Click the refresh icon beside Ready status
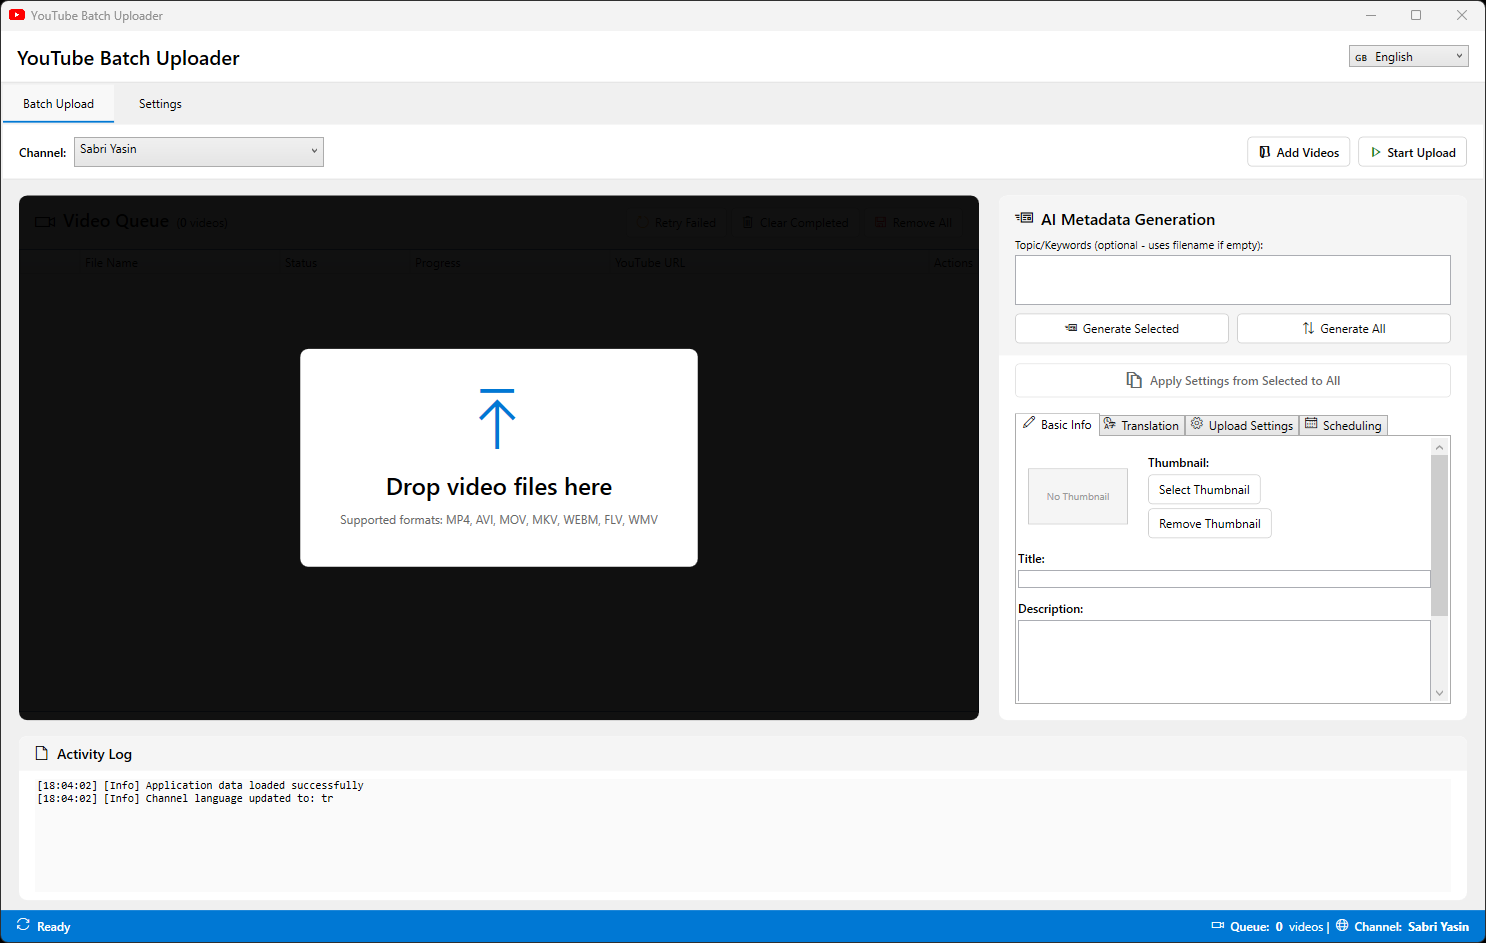This screenshot has height=943, width=1486. point(23,925)
